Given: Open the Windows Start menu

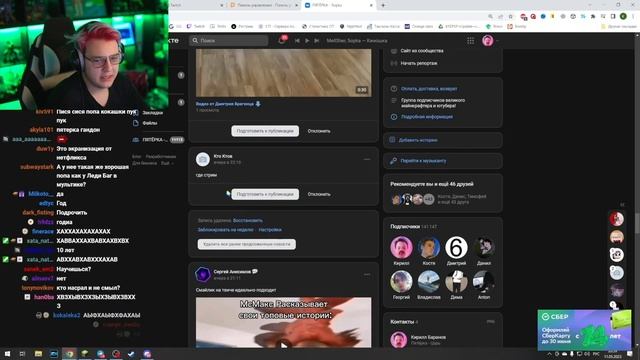Looking at the screenshot, I should [7, 354].
